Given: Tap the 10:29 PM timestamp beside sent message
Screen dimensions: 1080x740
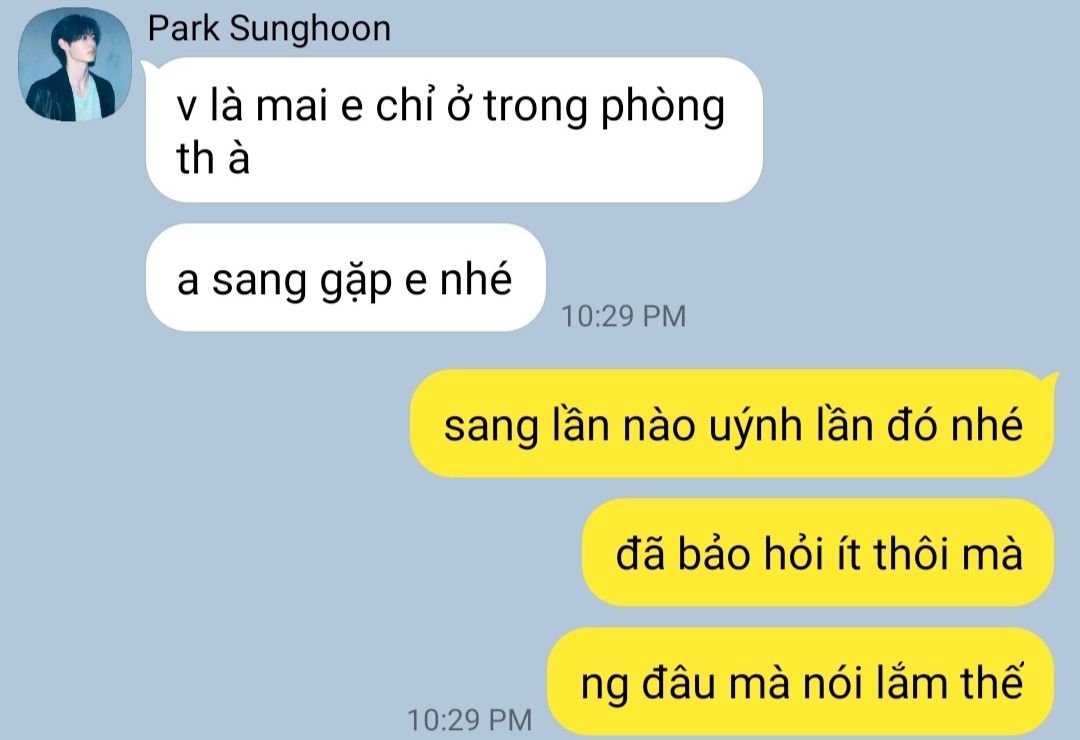Looking at the screenshot, I should [470, 720].
